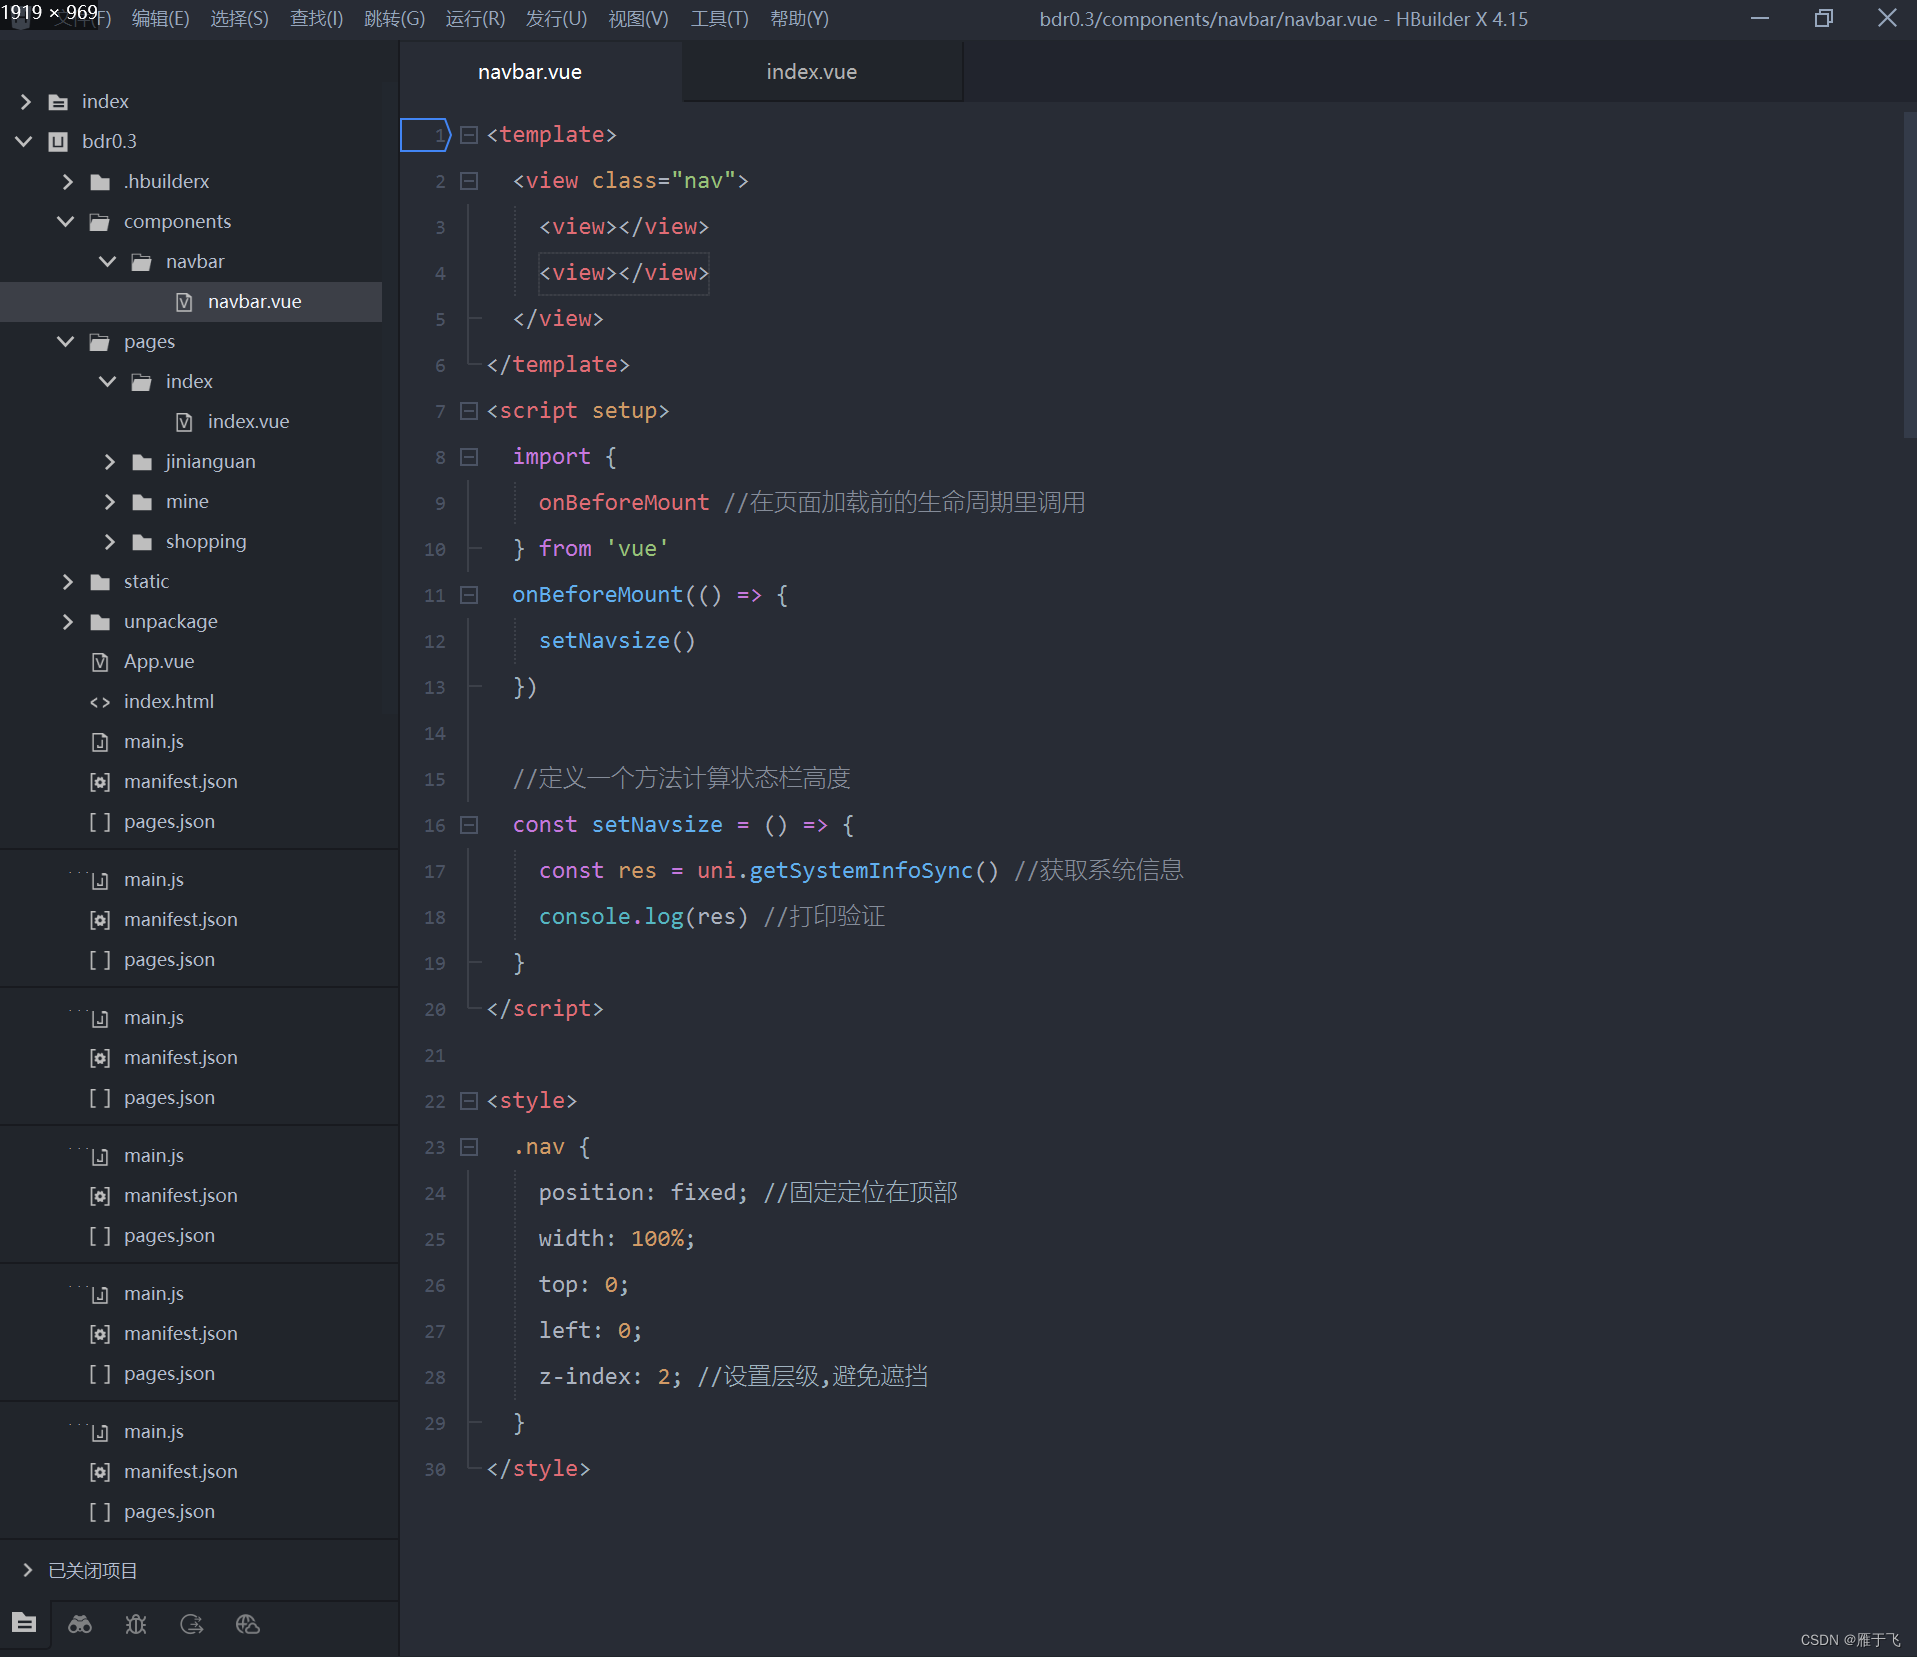The image size is (1917, 1657).
Task: Open the 工具(T) menu
Action: [x=719, y=19]
